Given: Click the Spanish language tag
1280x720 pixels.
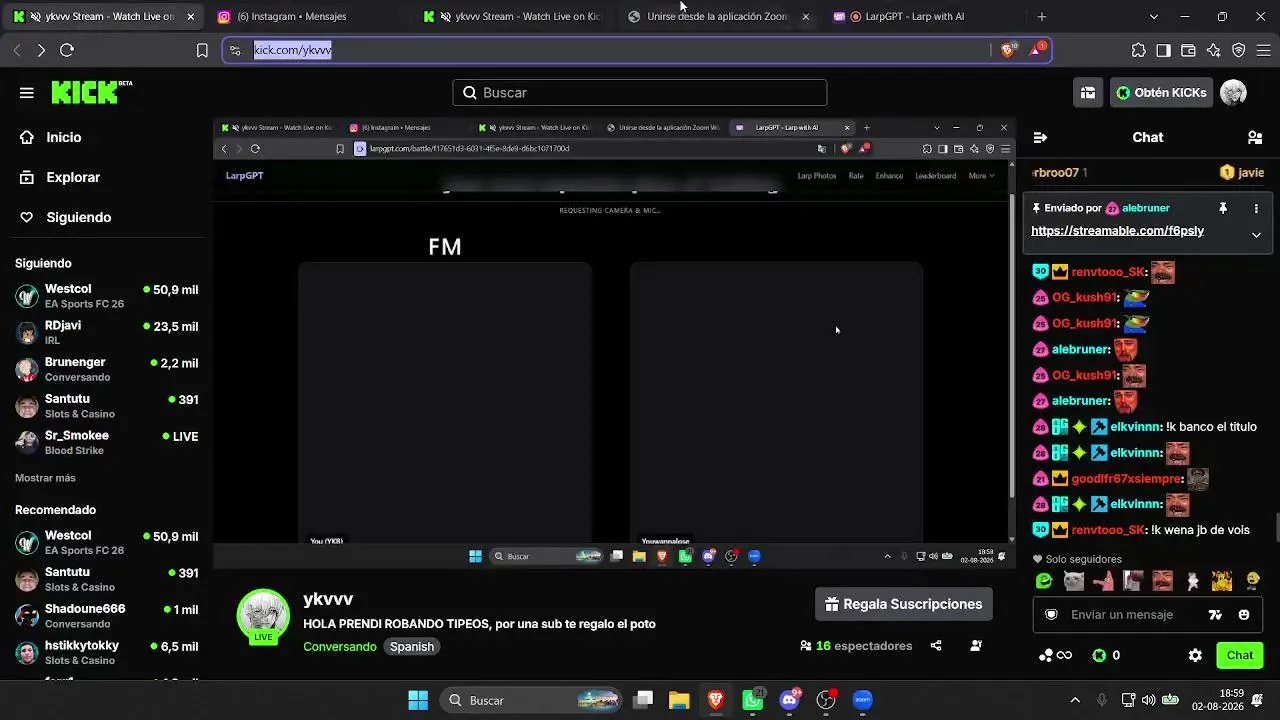Looking at the screenshot, I should coord(412,647).
